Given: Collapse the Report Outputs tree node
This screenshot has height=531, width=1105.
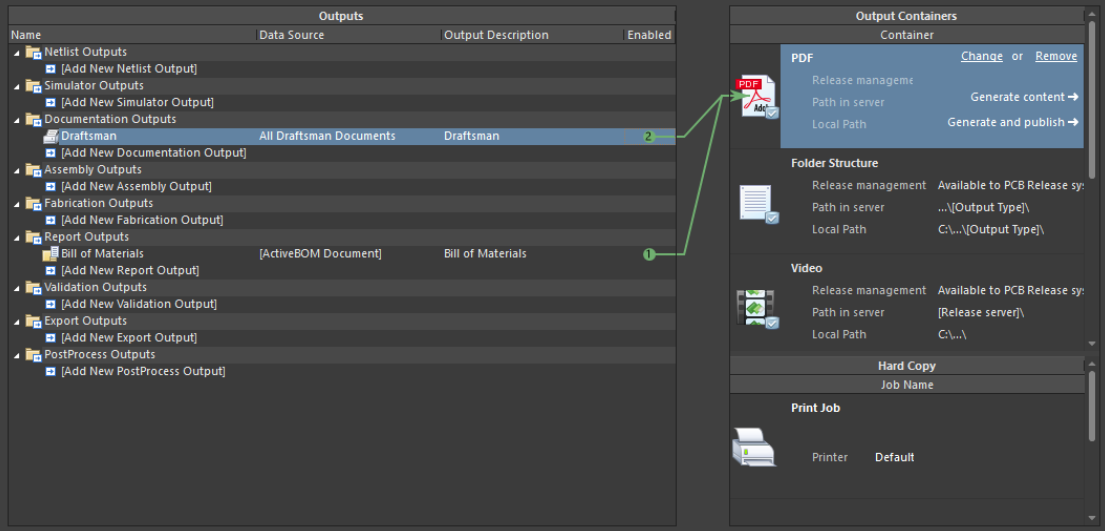Looking at the screenshot, I should 17,238.
